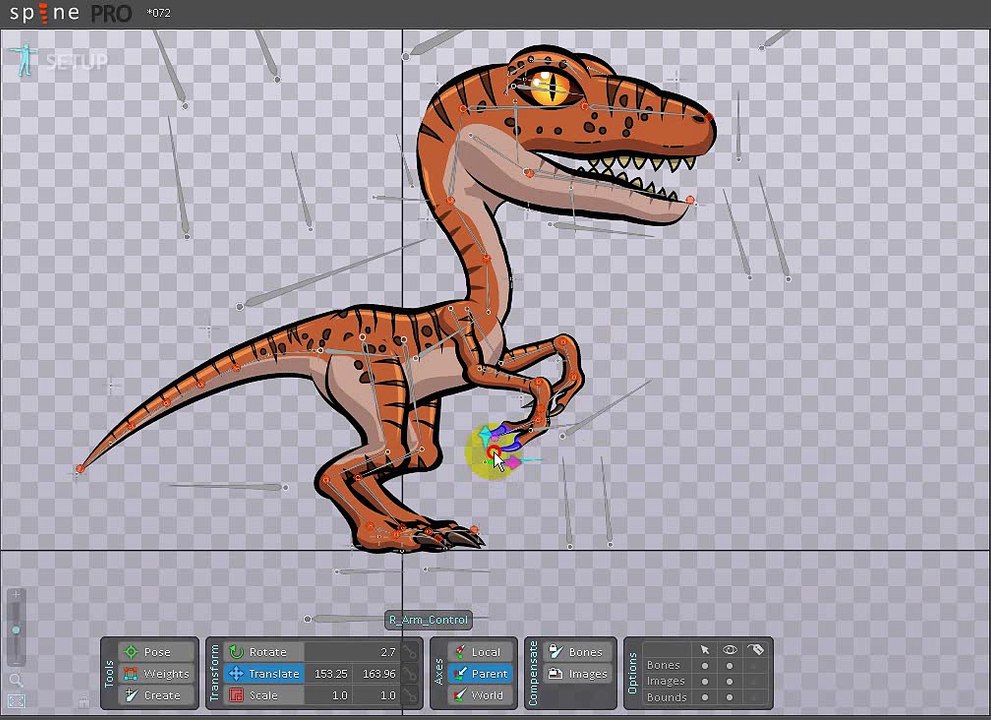Click the name tag column icon in Options
This screenshot has width=991, height=720.
click(x=755, y=649)
